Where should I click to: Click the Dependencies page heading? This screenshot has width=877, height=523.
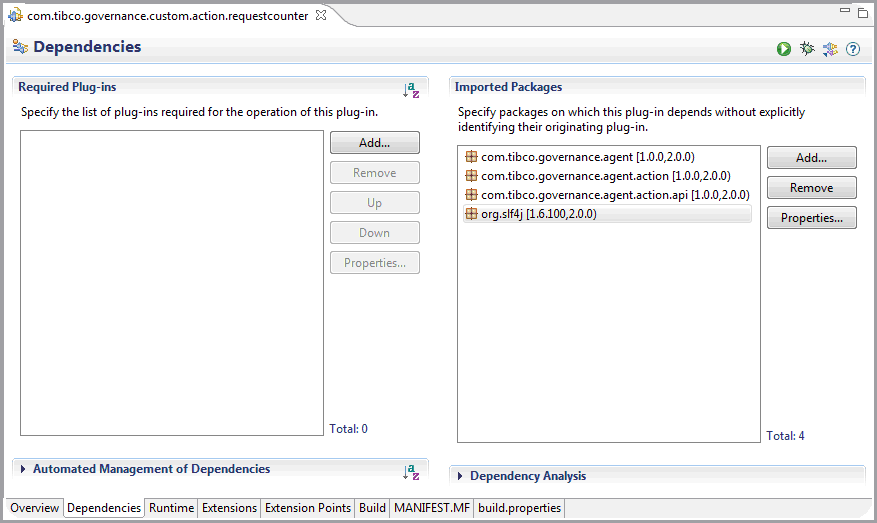pos(87,47)
